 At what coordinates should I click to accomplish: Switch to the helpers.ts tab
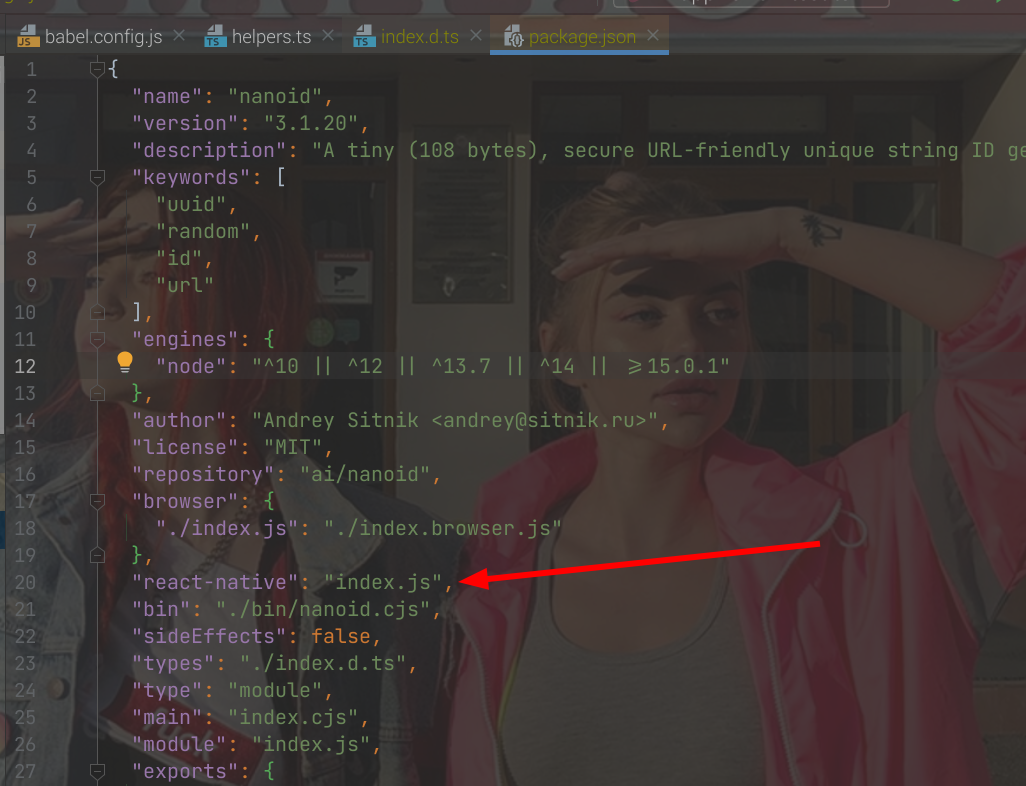[271, 37]
